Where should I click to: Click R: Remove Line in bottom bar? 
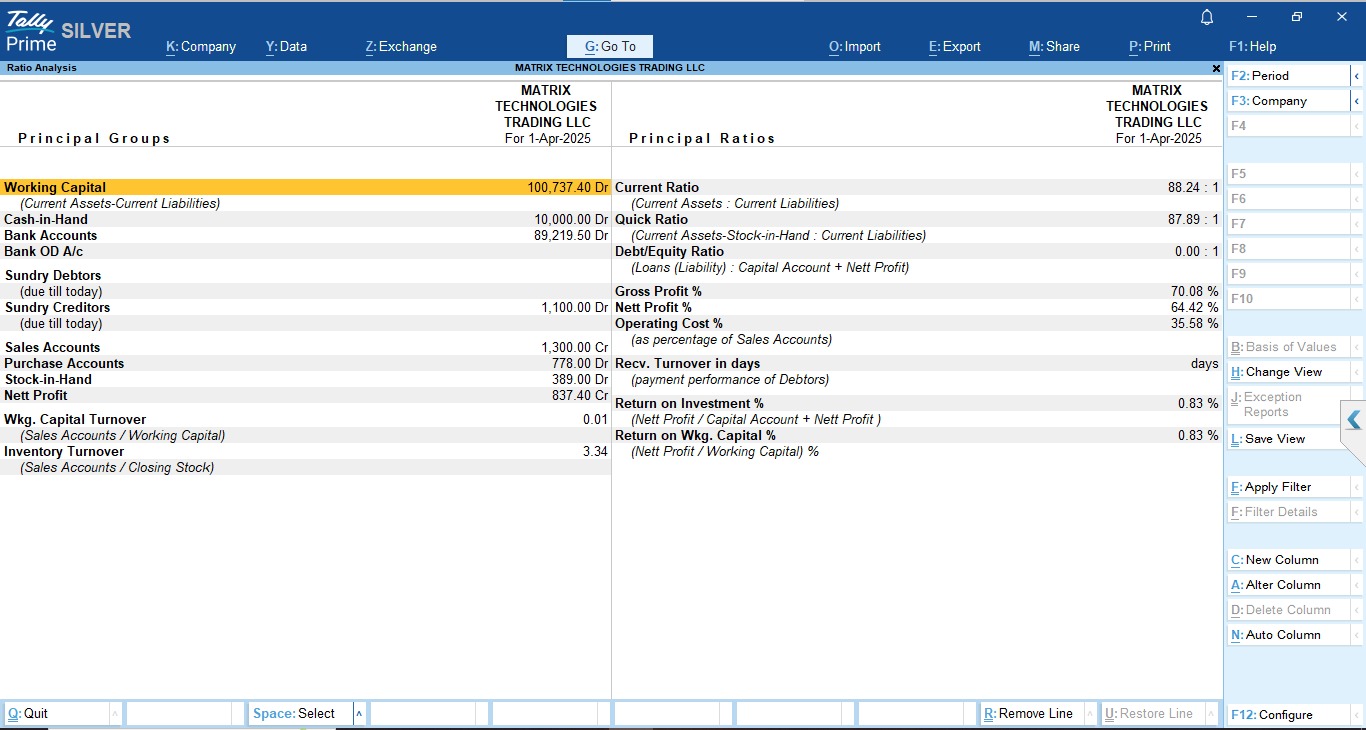1028,714
